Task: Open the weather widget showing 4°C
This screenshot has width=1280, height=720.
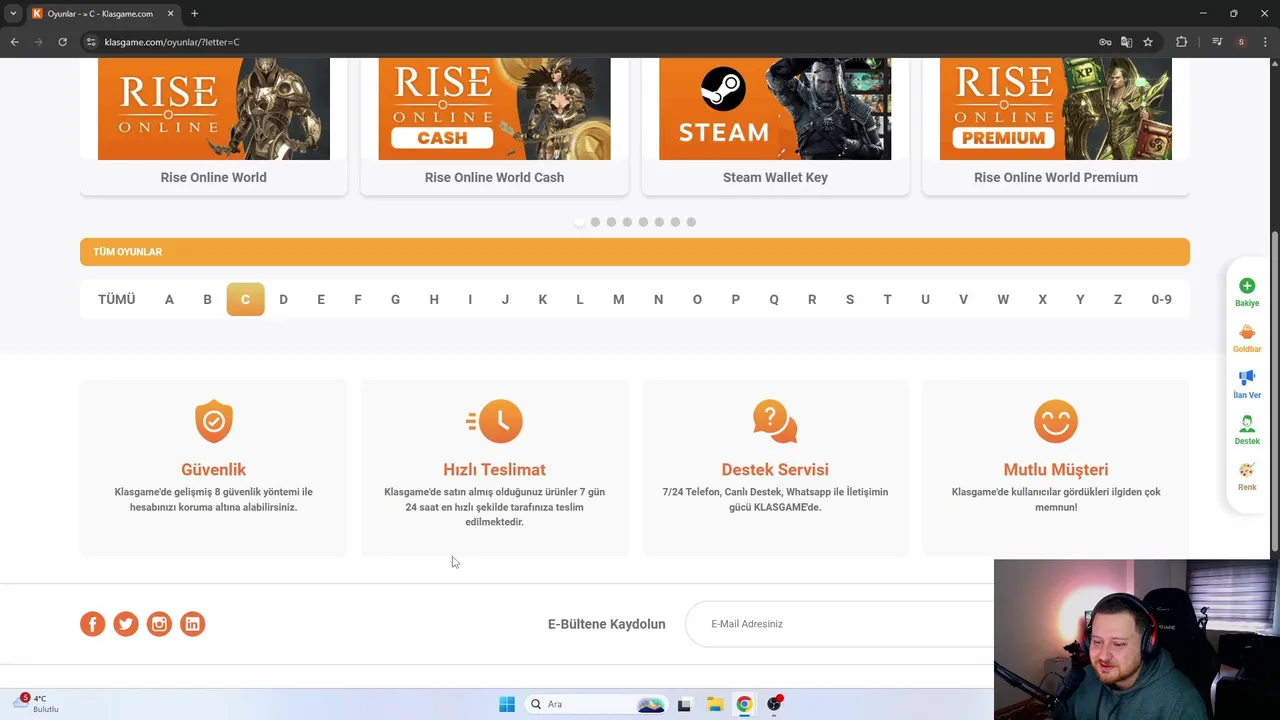Action: point(36,703)
